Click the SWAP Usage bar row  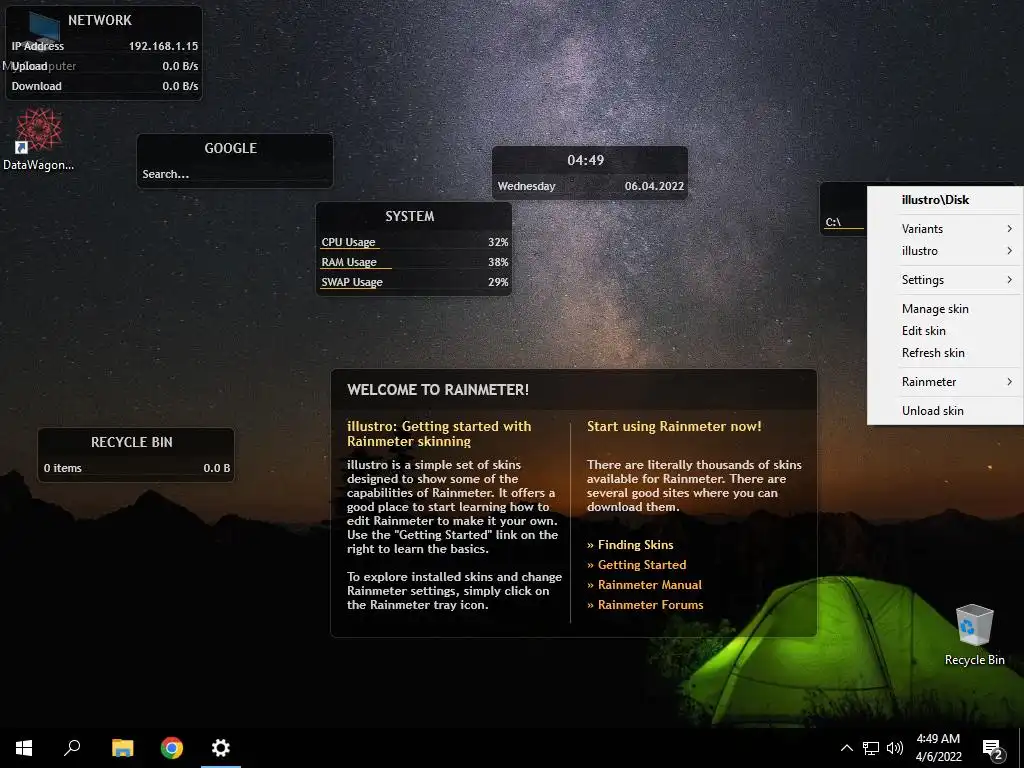[414, 282]
